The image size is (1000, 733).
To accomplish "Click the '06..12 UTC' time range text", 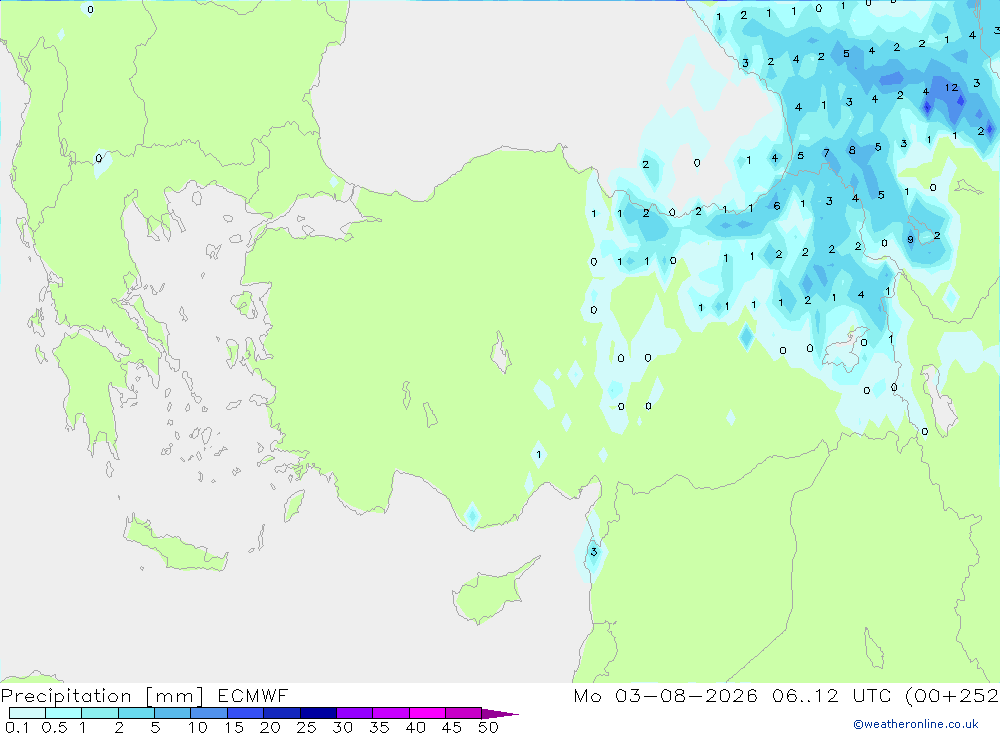I will (833, 695).
